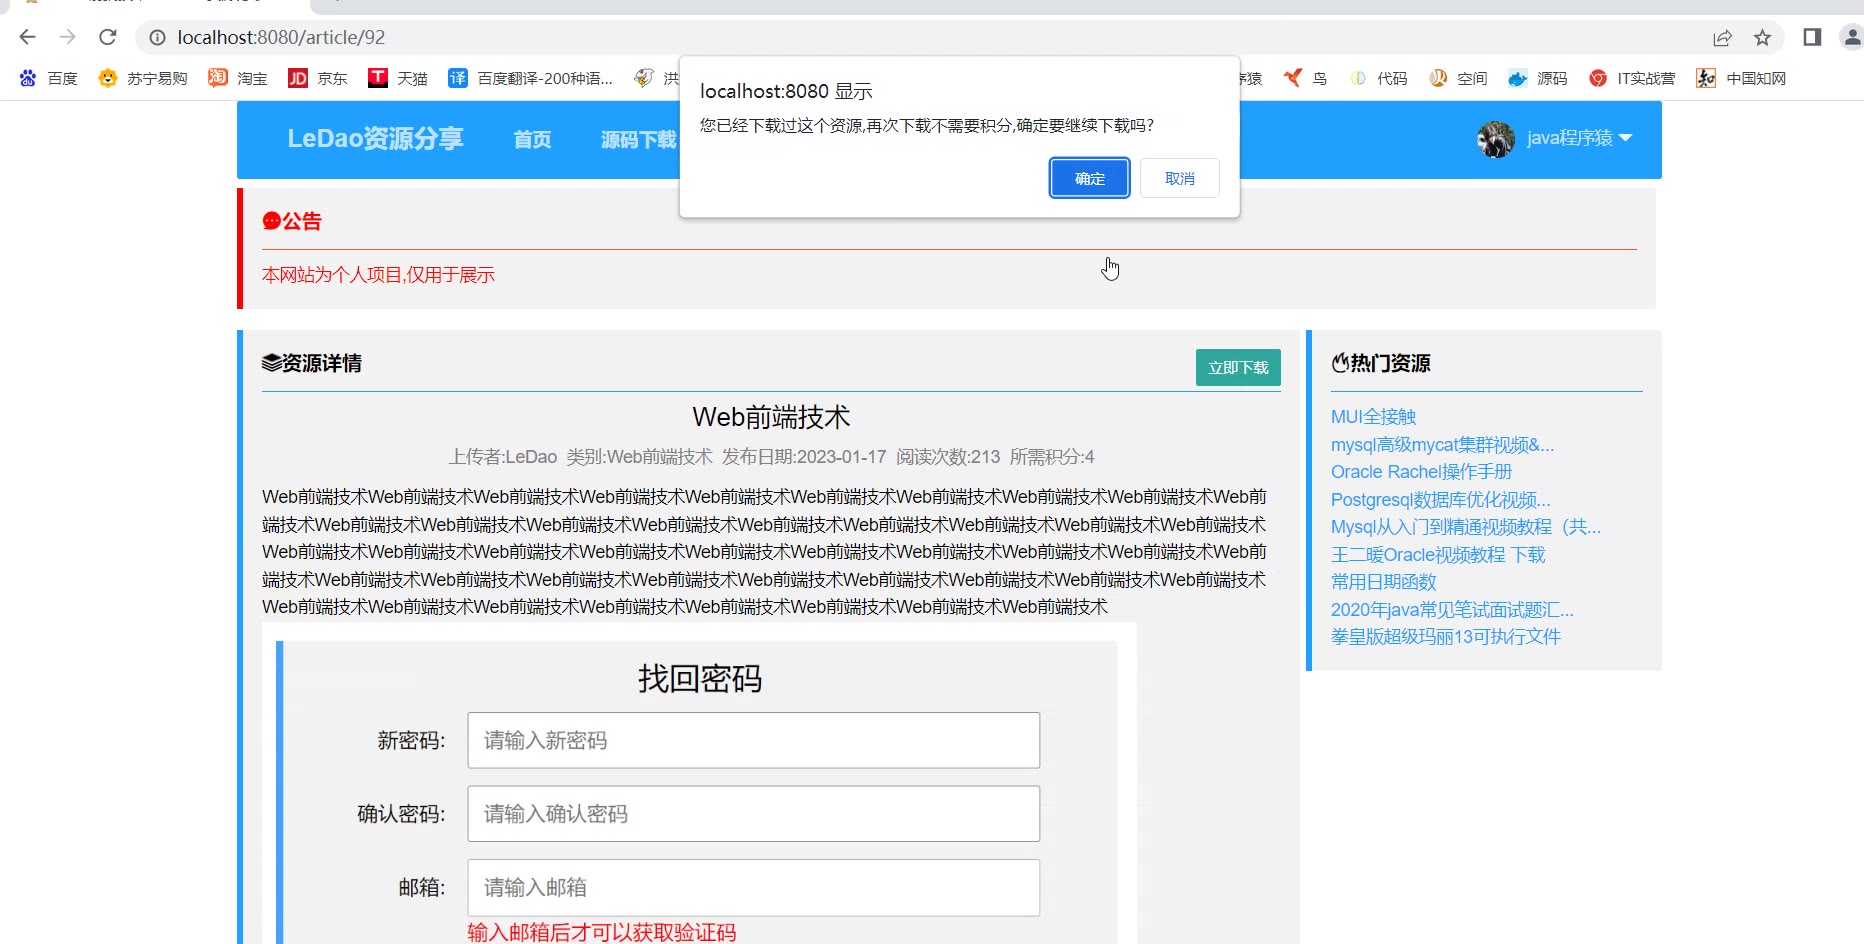Click the 热门资源 section heading
1864x944 pixels.
[1381, 363]
